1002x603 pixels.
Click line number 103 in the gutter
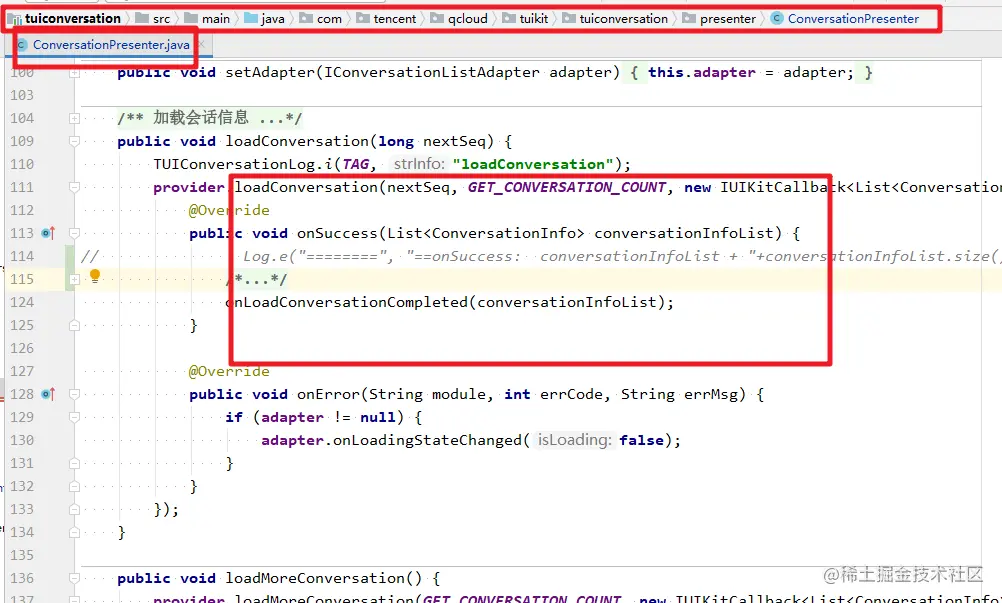pyautogui.click(x=22, y=95)
